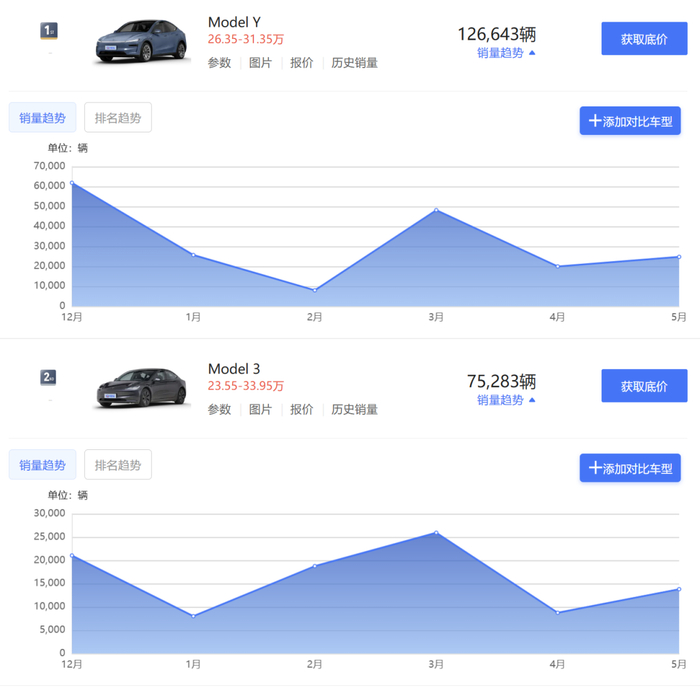Click Model 3 chart January low point
The image size is (700, 688).
pos(193,616)
